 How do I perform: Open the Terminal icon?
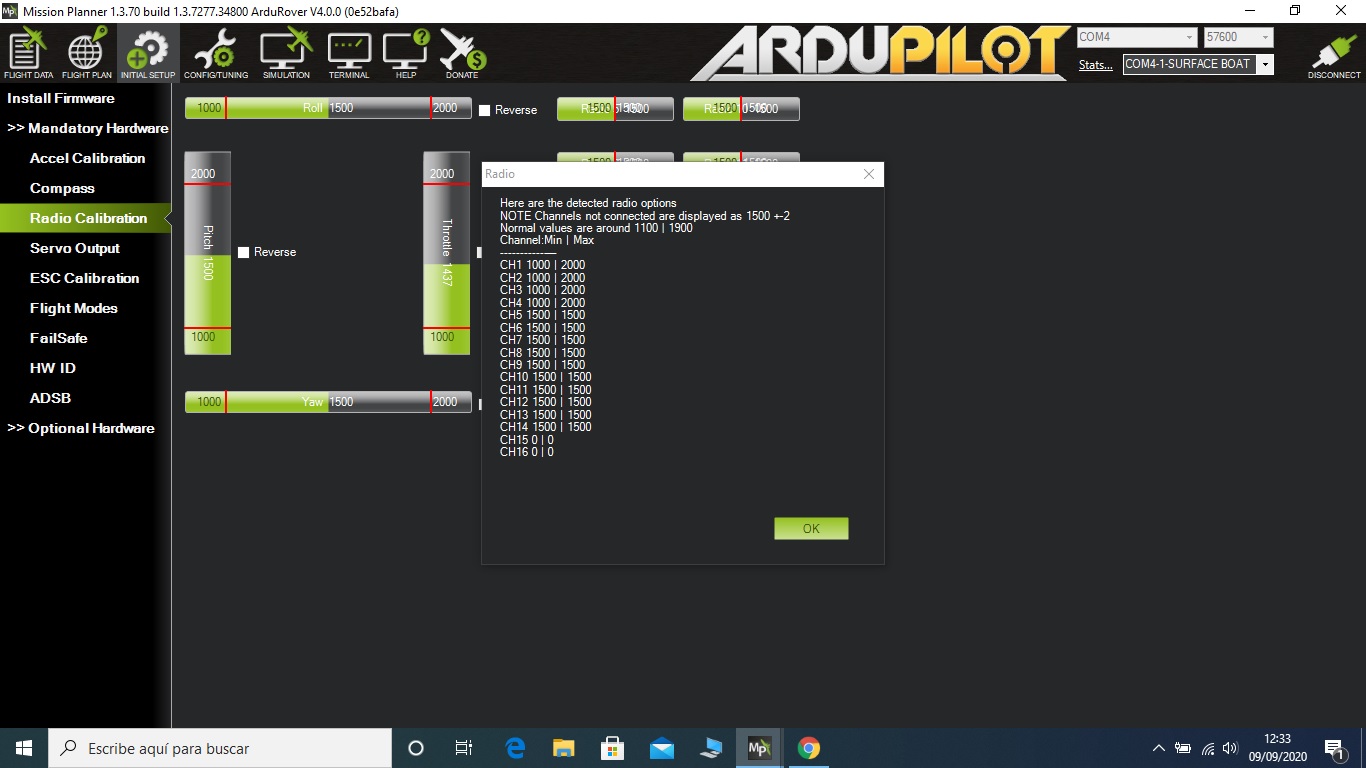pos(349,54)
